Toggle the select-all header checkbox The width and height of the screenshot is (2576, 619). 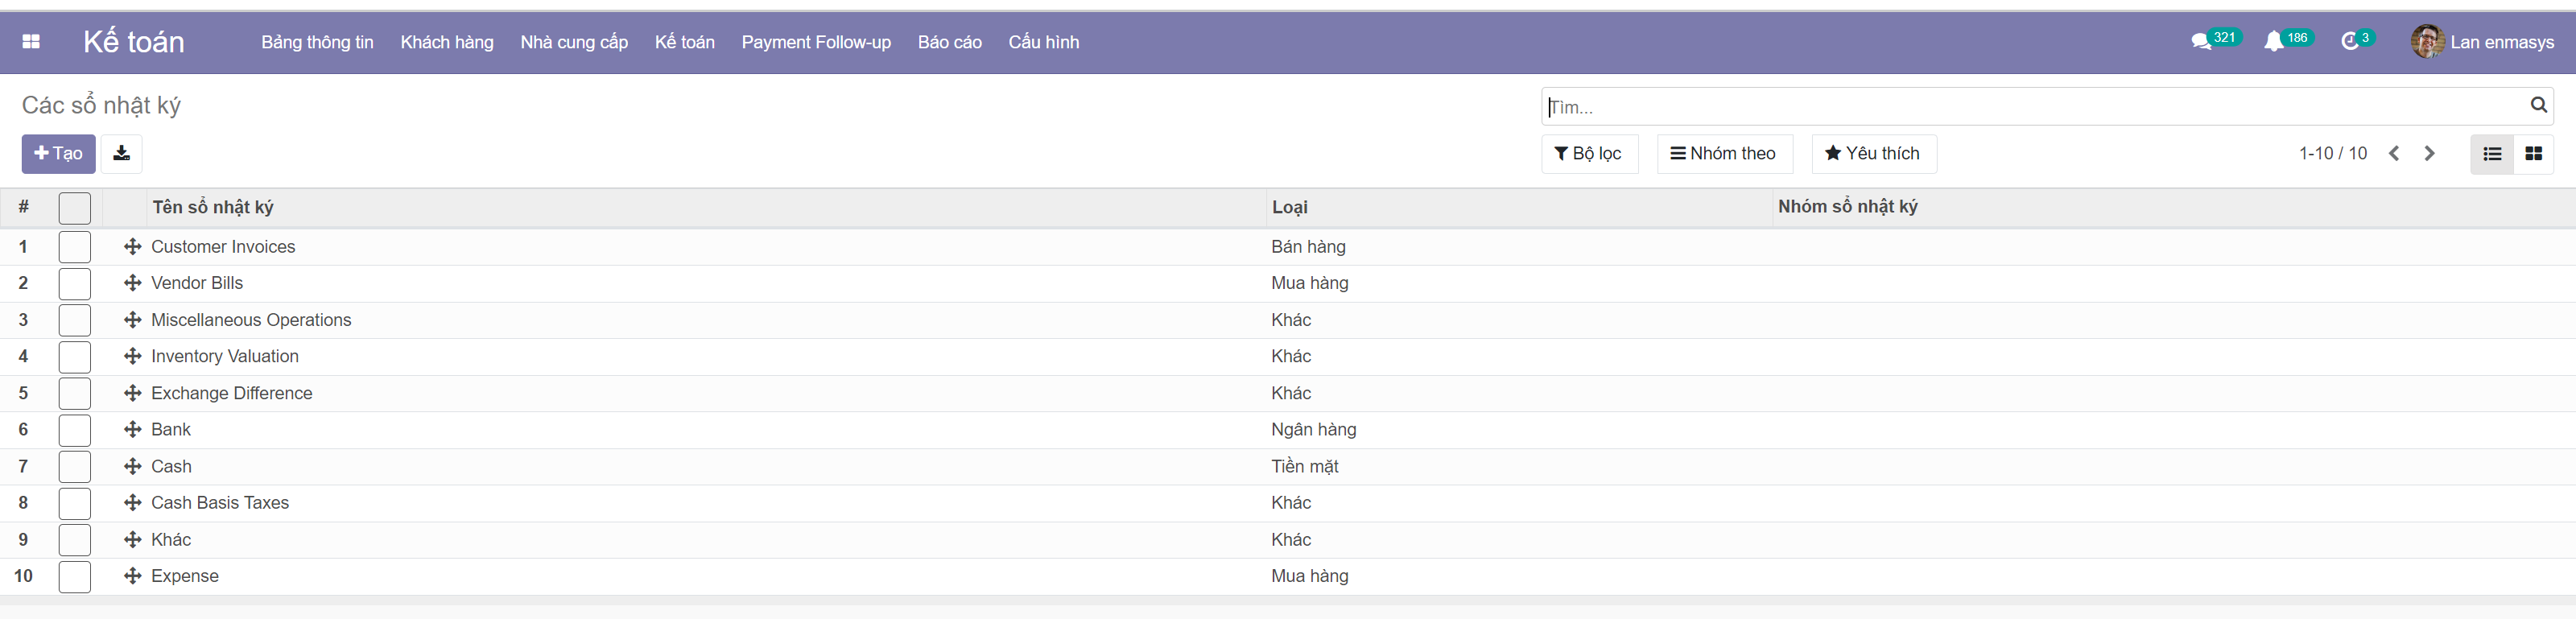tap(75, 208)
